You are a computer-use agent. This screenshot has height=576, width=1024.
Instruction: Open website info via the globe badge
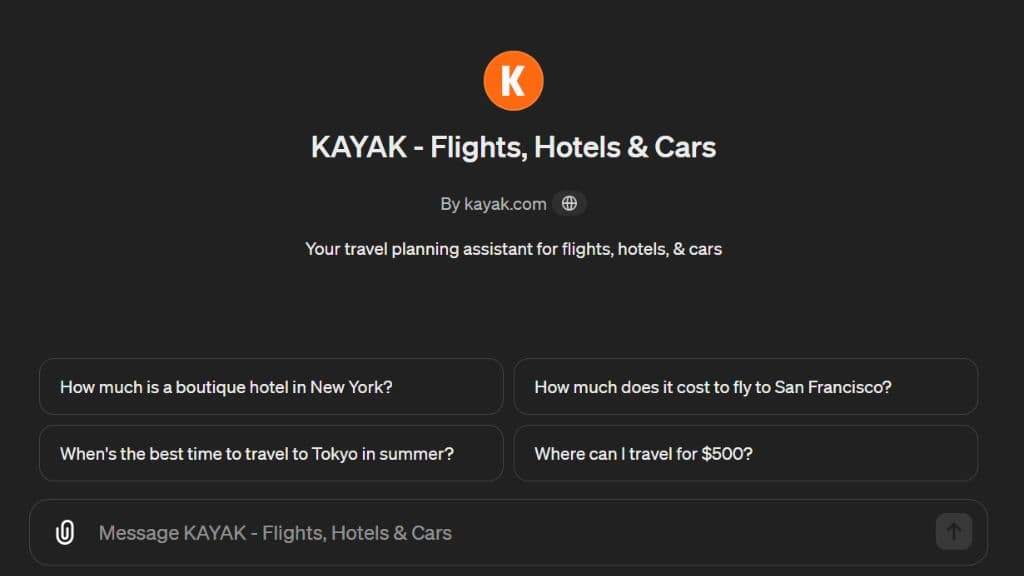569,204
